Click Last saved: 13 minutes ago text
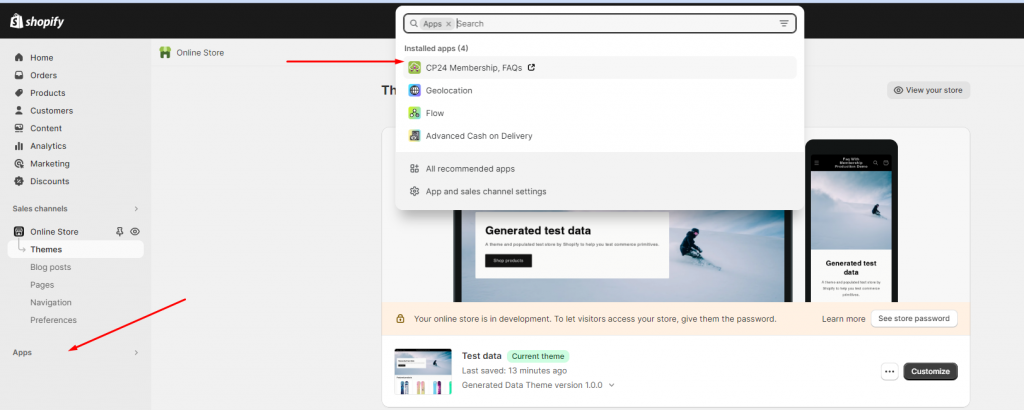The height and width of the screenshot is (410, 1024). point(514,370)
